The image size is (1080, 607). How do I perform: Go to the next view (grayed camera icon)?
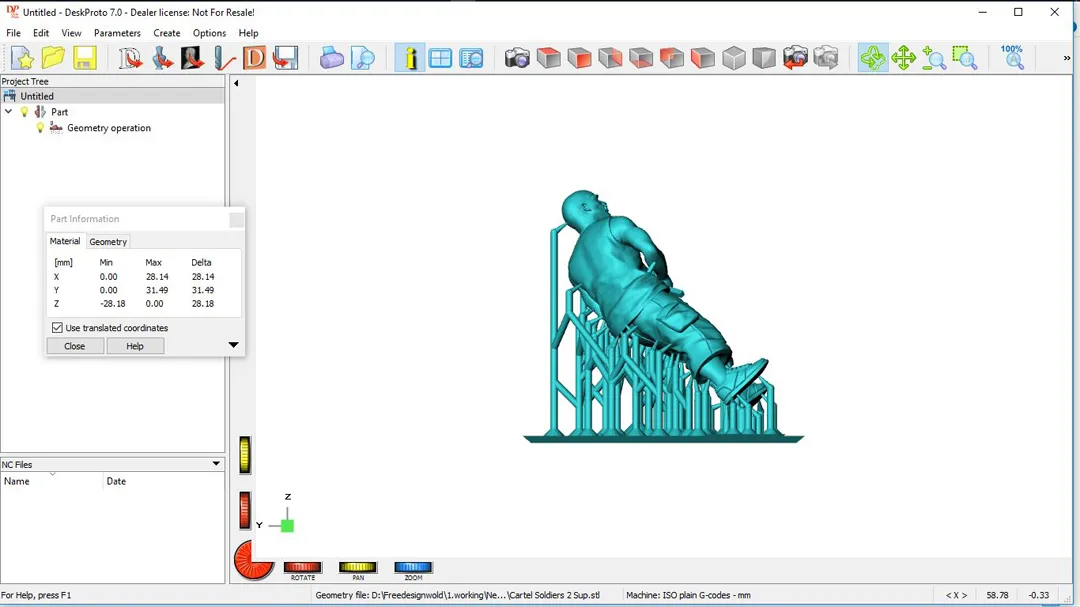point(826,59)
